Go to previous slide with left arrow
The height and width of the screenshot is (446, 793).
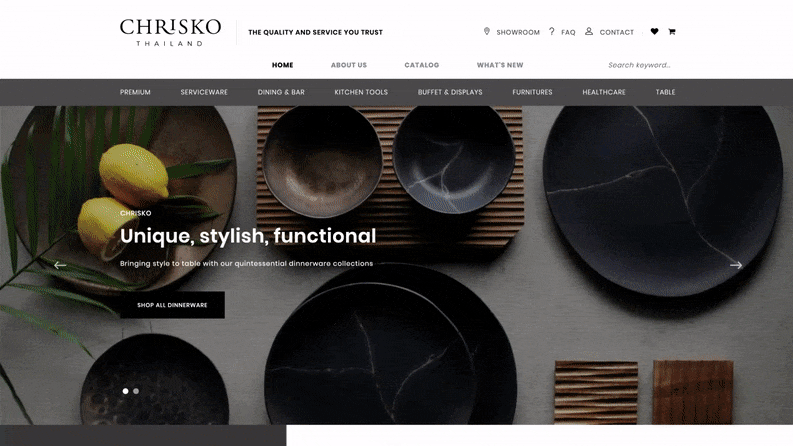[x=60, y=265]
